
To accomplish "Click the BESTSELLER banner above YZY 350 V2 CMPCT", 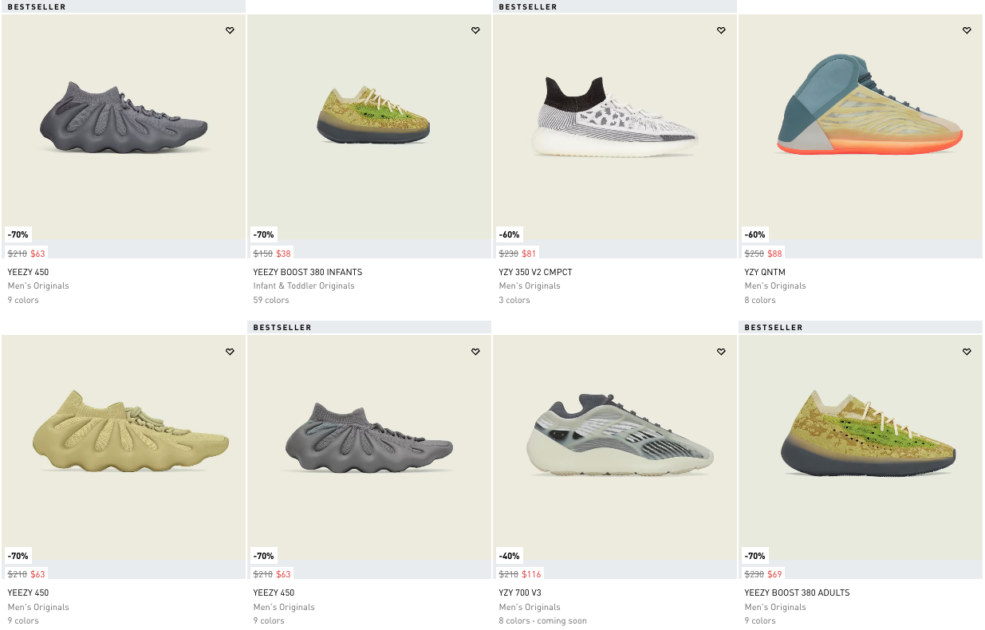I will pos(614,6).
